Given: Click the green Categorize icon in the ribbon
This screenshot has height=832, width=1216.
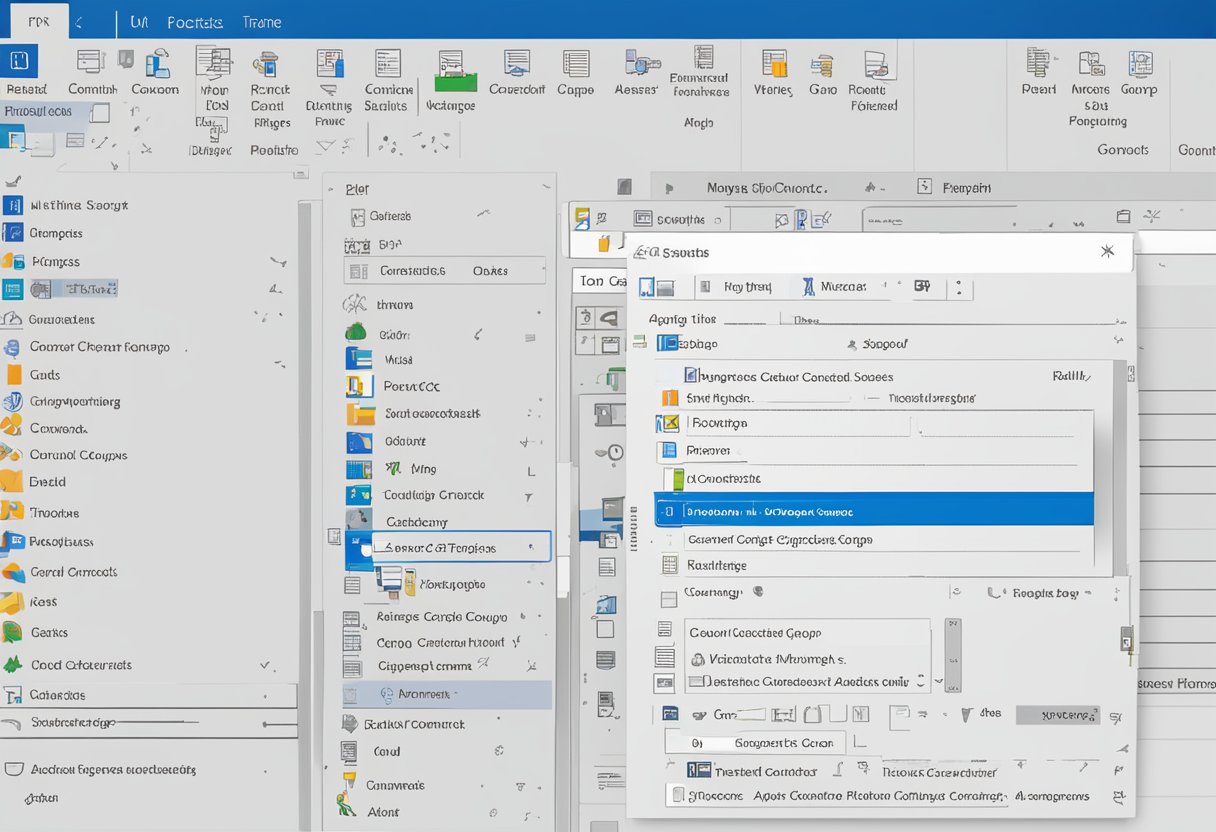Looking at the screenshot, I should (x=454, y=72).
